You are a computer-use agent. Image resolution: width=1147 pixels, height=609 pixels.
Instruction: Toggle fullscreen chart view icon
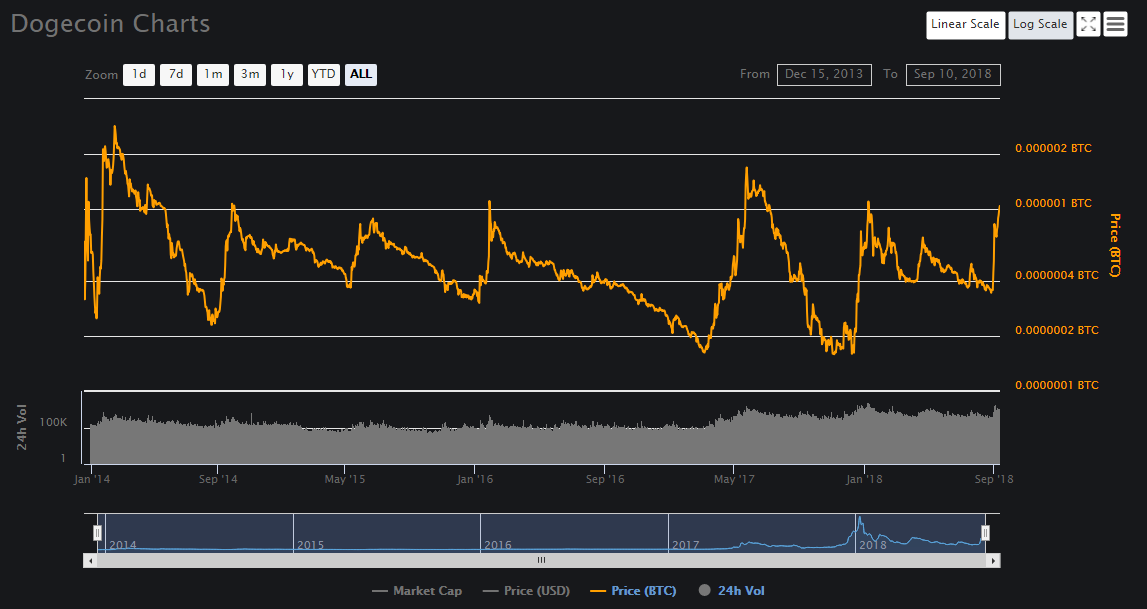pyautogui.click(x=1088, y=24)
